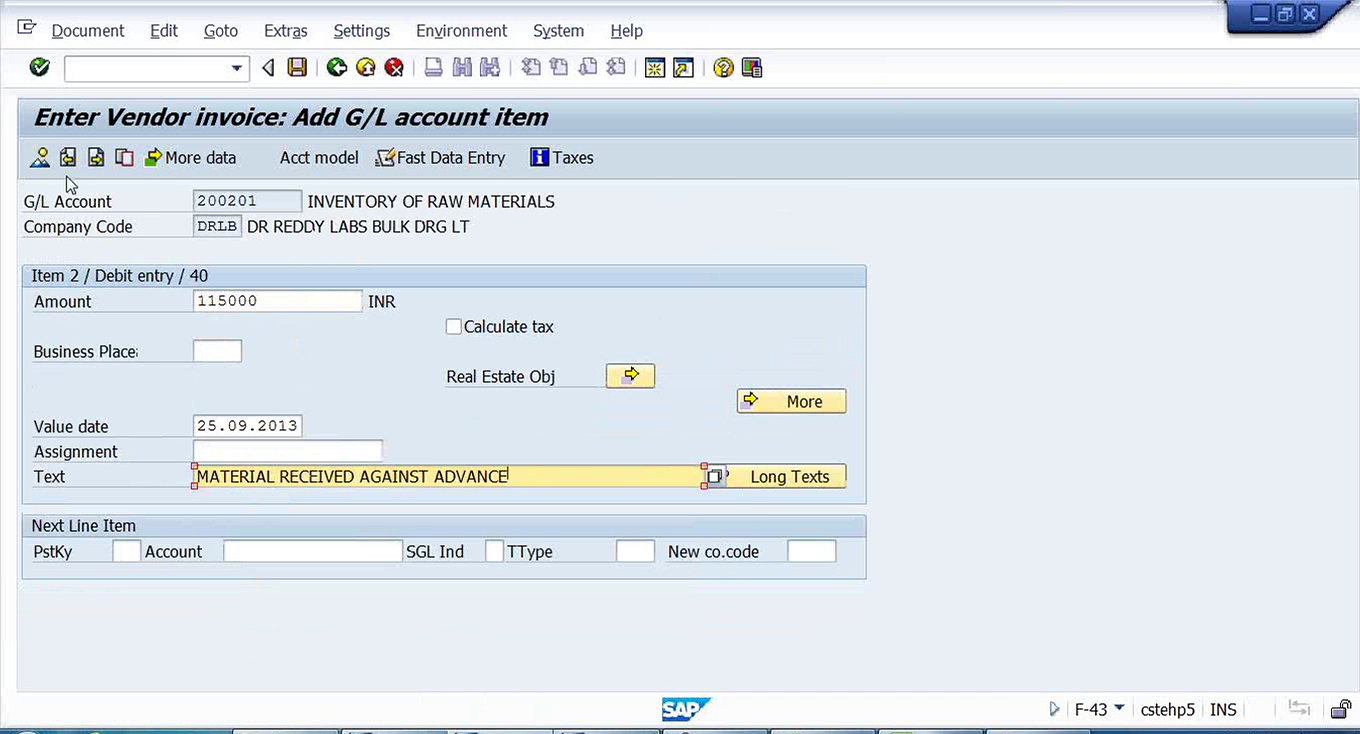
Task: Open the Document menu
Action: click(x=88, y=30)
